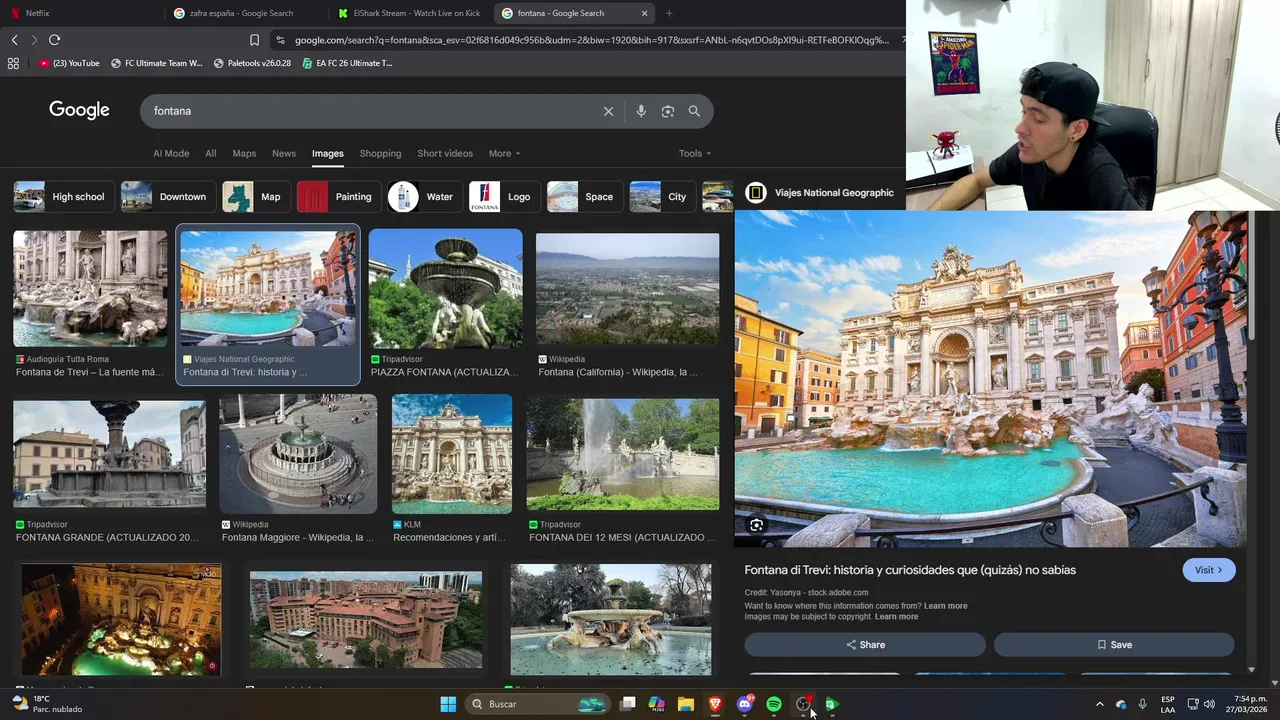Screen dimensions: 1280x720
Task: Open Viajes National Geographic source header
Action: tap(820, 193)
